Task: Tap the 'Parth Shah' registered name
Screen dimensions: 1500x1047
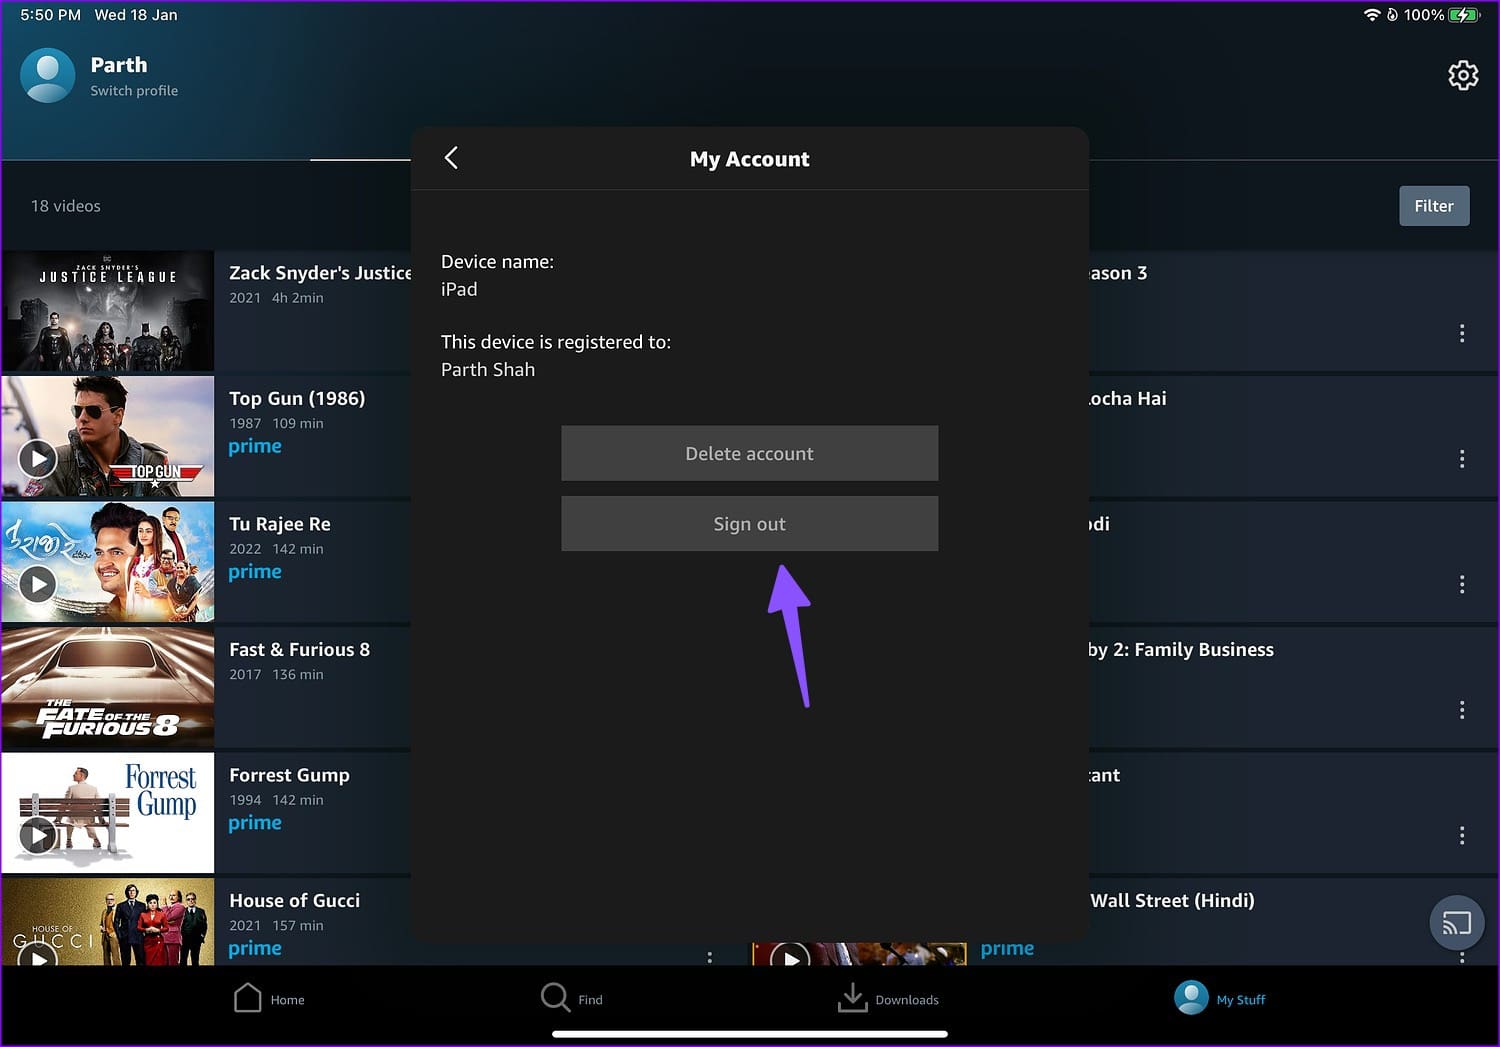Action: pos(488,370)
